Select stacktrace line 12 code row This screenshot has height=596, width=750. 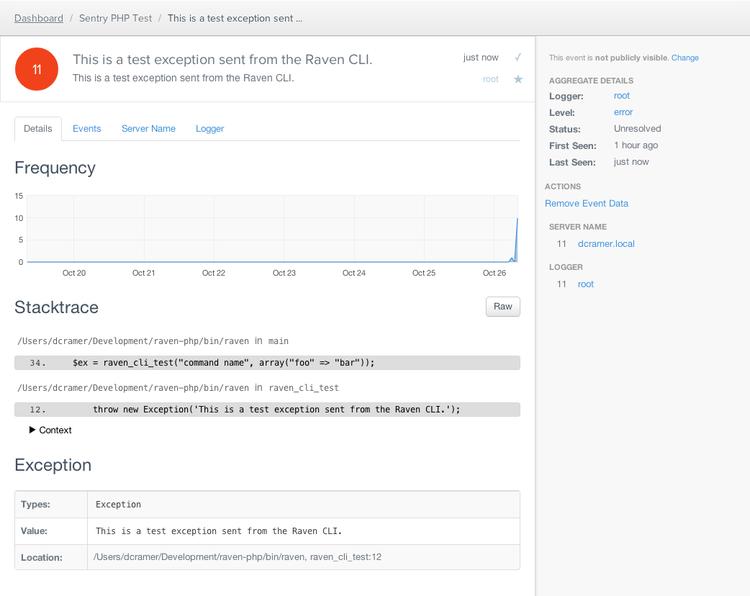(x=267, y=409)
